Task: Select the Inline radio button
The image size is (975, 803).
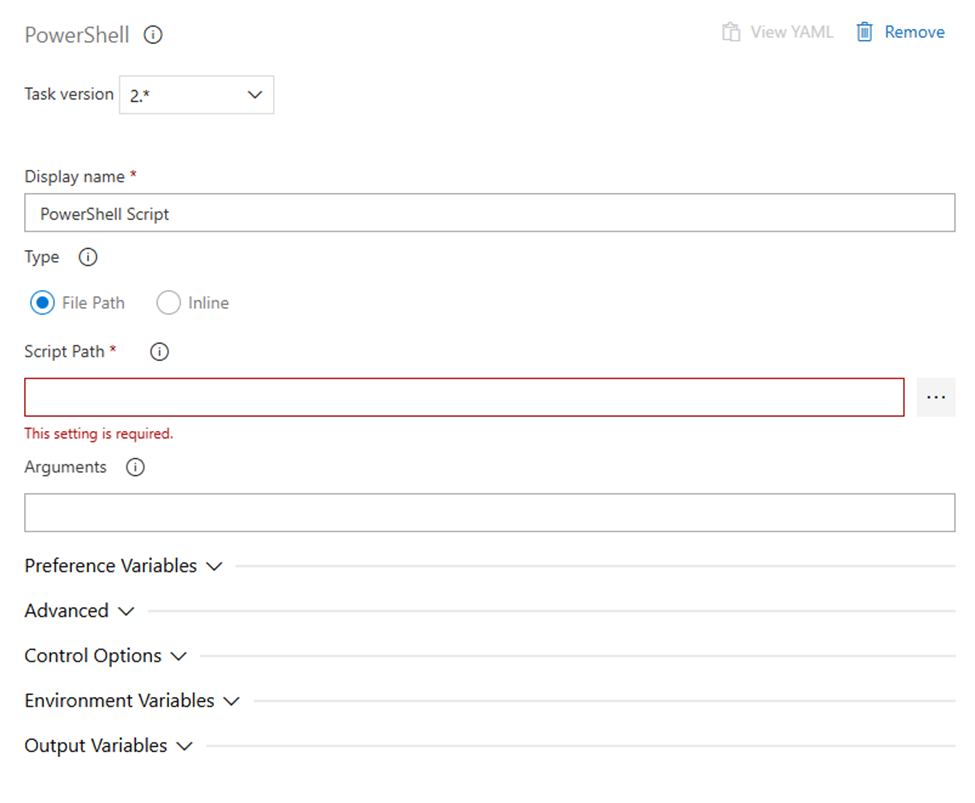Action: click(x=168, y=303)
